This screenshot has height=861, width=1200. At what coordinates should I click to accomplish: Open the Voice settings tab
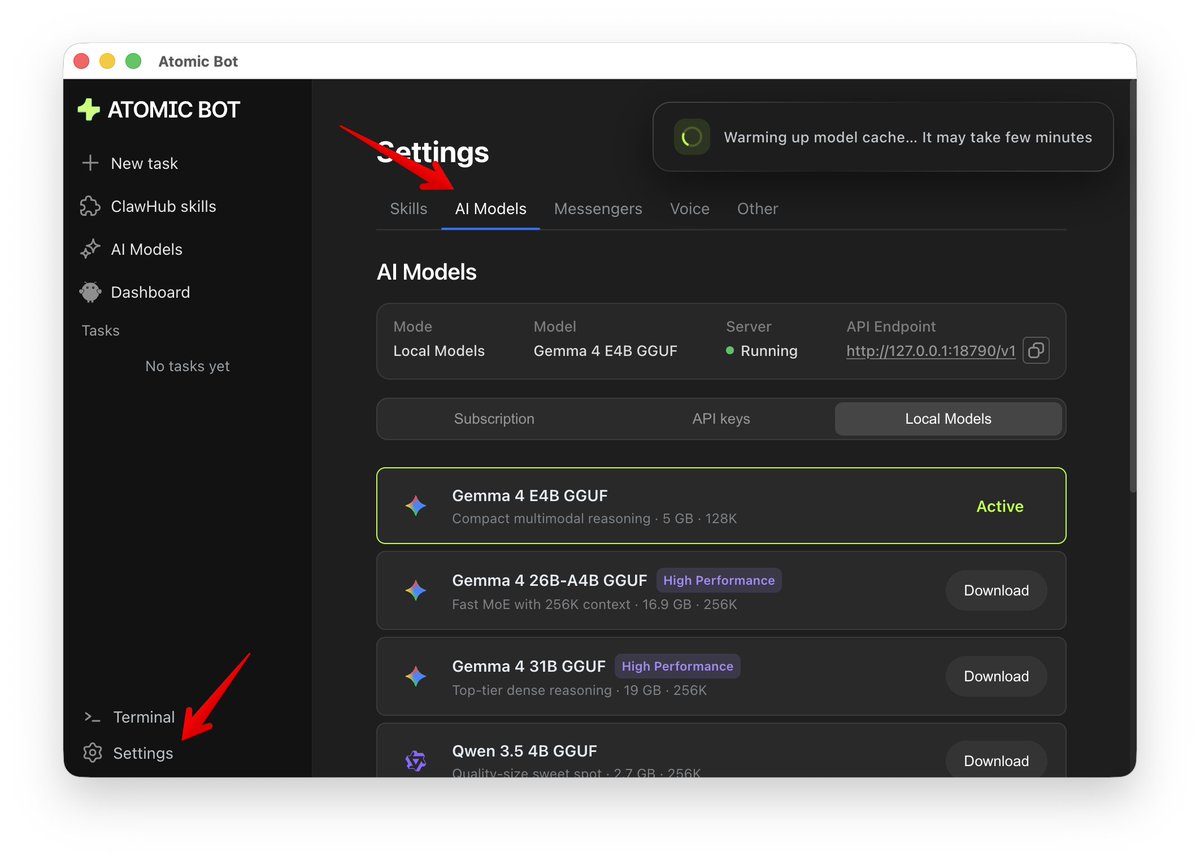[690, 209]
